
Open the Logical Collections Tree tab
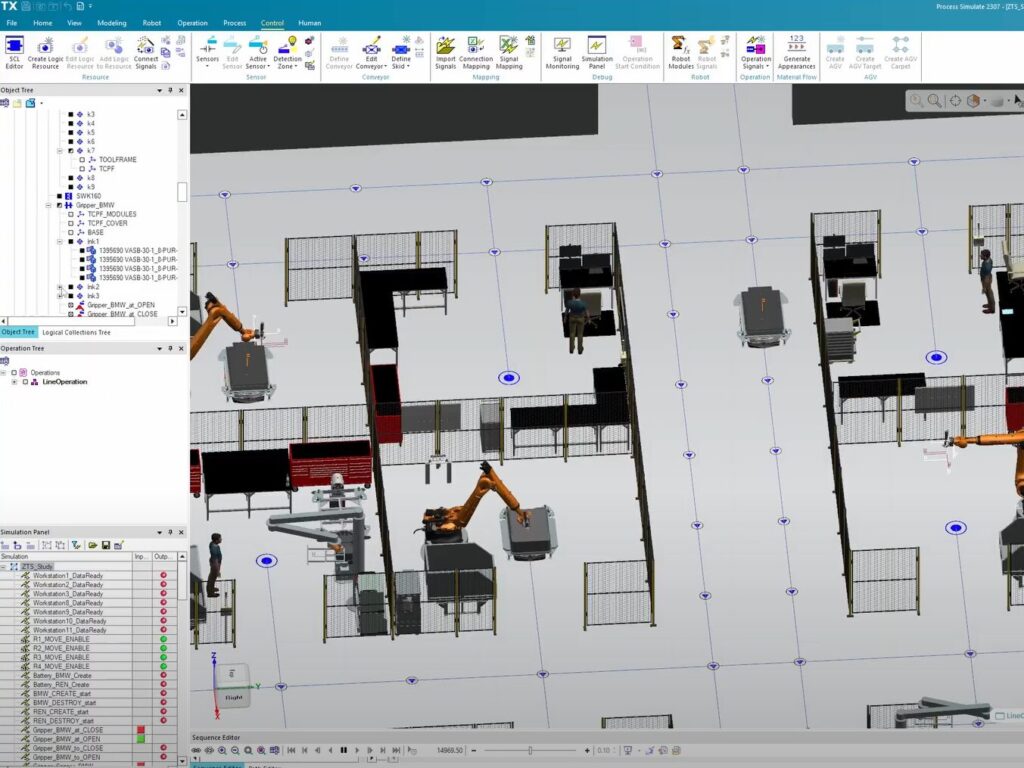(x=78, y=331)
